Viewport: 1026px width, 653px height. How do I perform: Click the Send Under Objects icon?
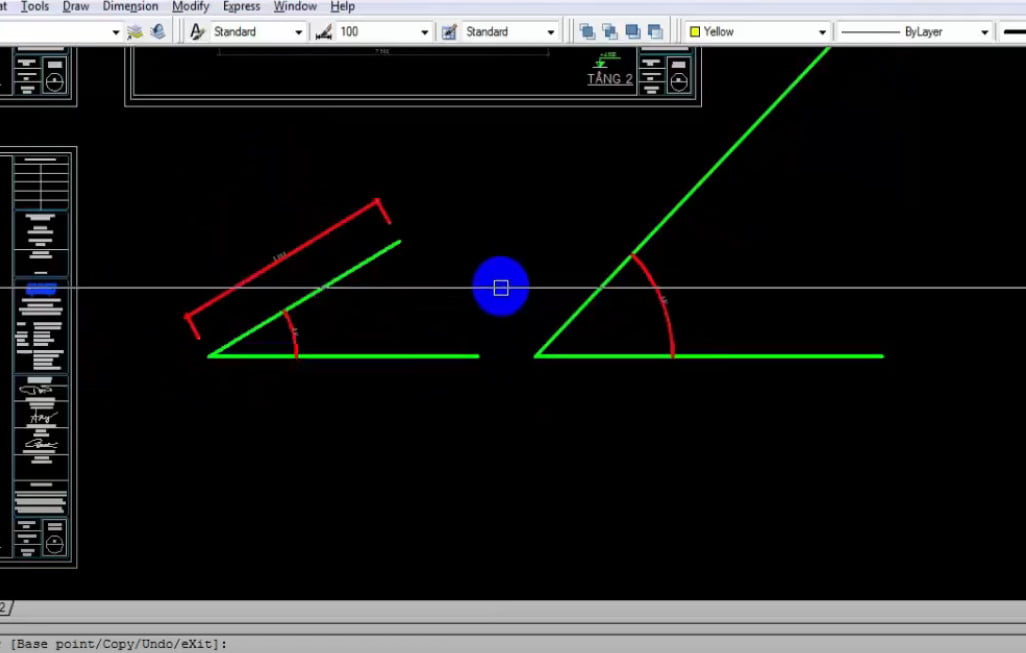coord(655,31)
